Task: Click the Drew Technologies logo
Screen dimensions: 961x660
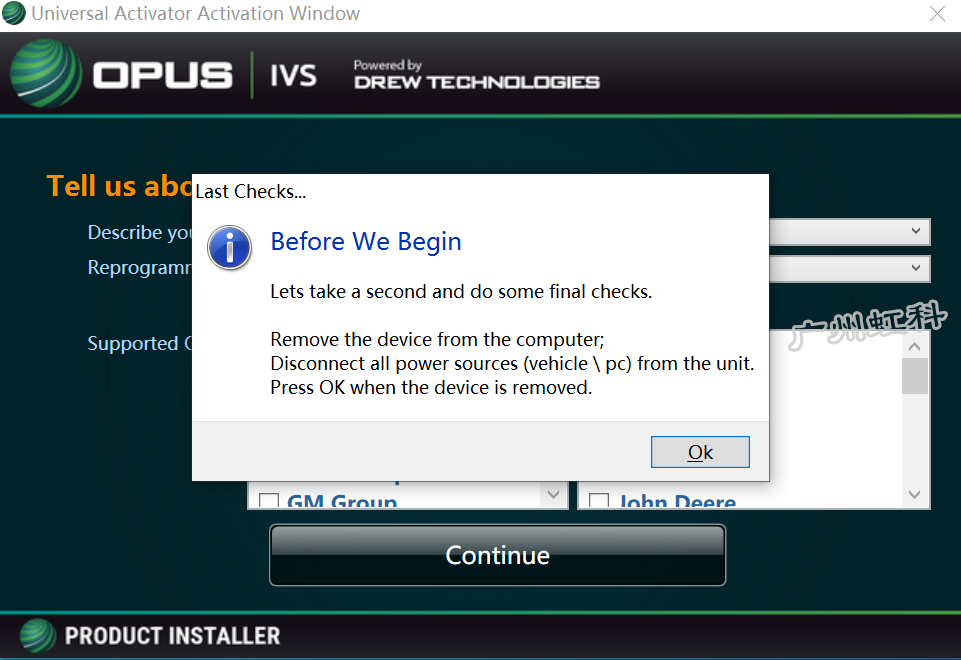Action: coord(476,75)
